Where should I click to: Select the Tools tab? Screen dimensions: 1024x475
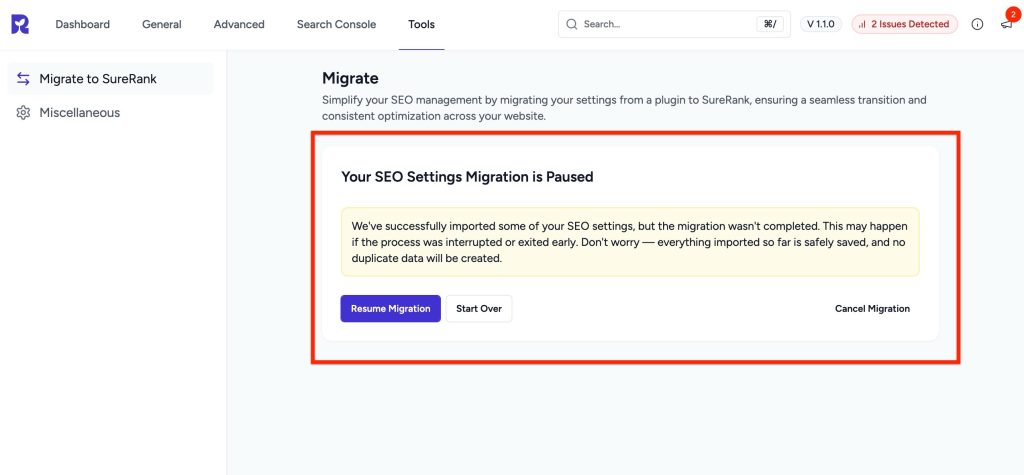(x=421, y=24)
